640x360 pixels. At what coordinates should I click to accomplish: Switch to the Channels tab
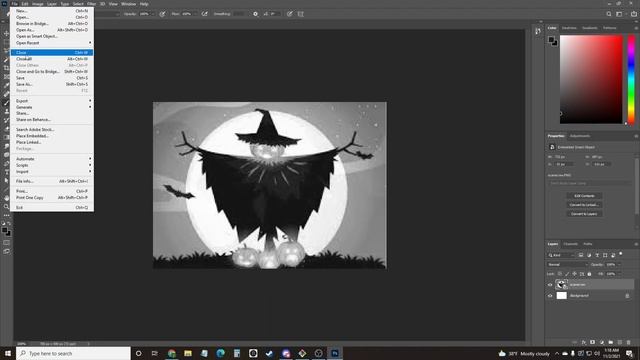coord(570,244)
